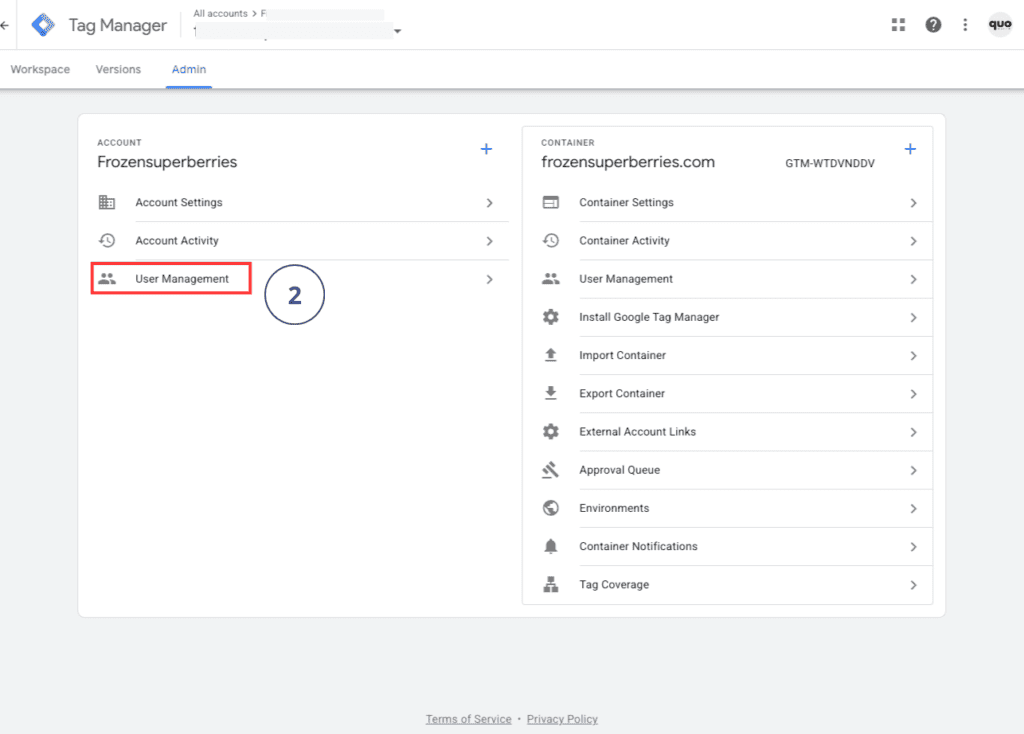Viewport: 1024px width, 734px height.
Task: Open account-level User Management
Action: pyautogui.click(x=182, y=279)
